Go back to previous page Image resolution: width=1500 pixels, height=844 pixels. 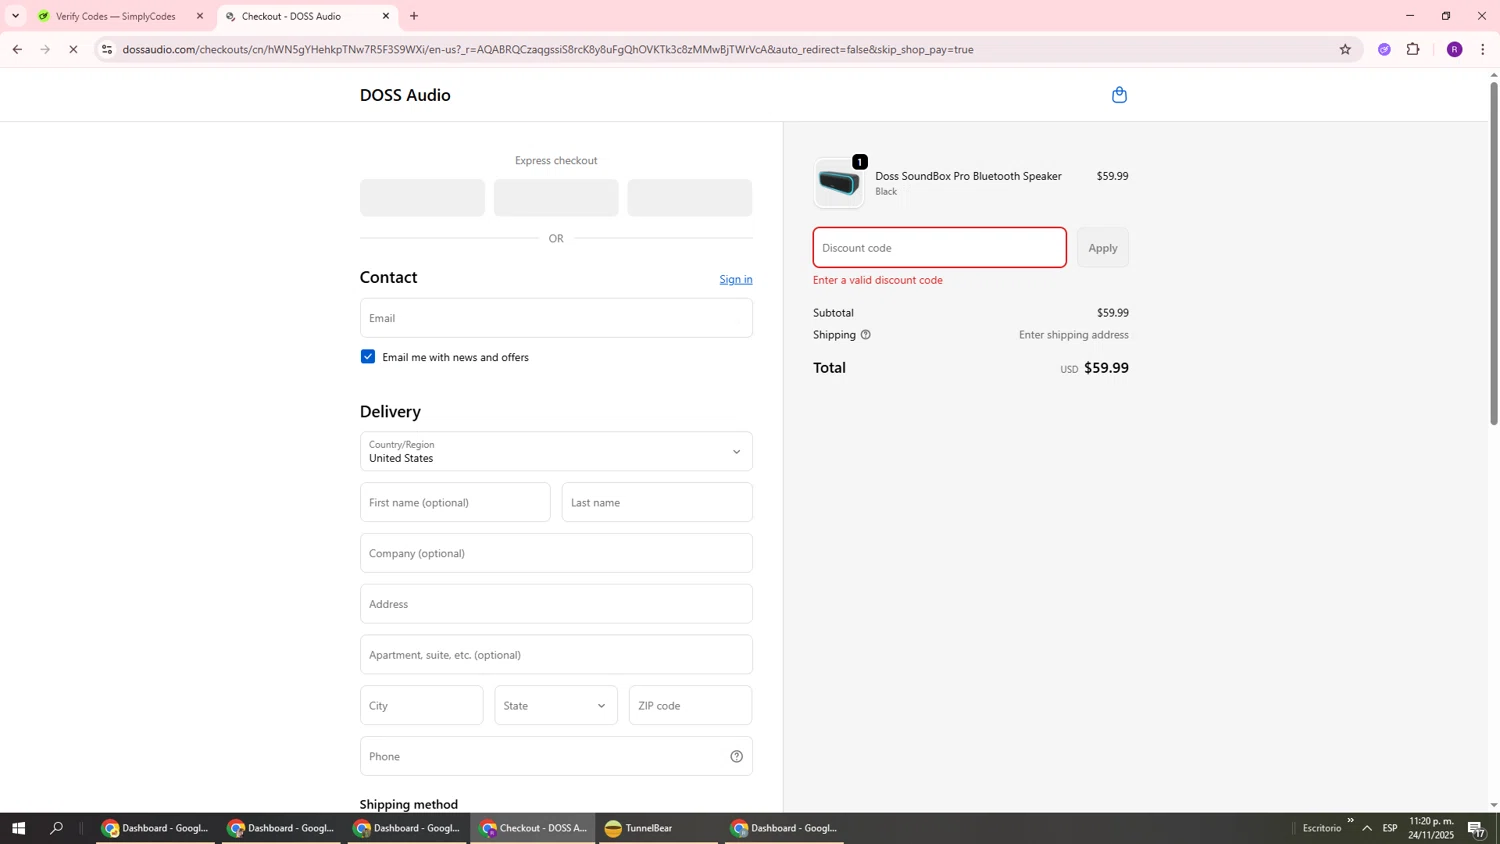click(17, 49)
